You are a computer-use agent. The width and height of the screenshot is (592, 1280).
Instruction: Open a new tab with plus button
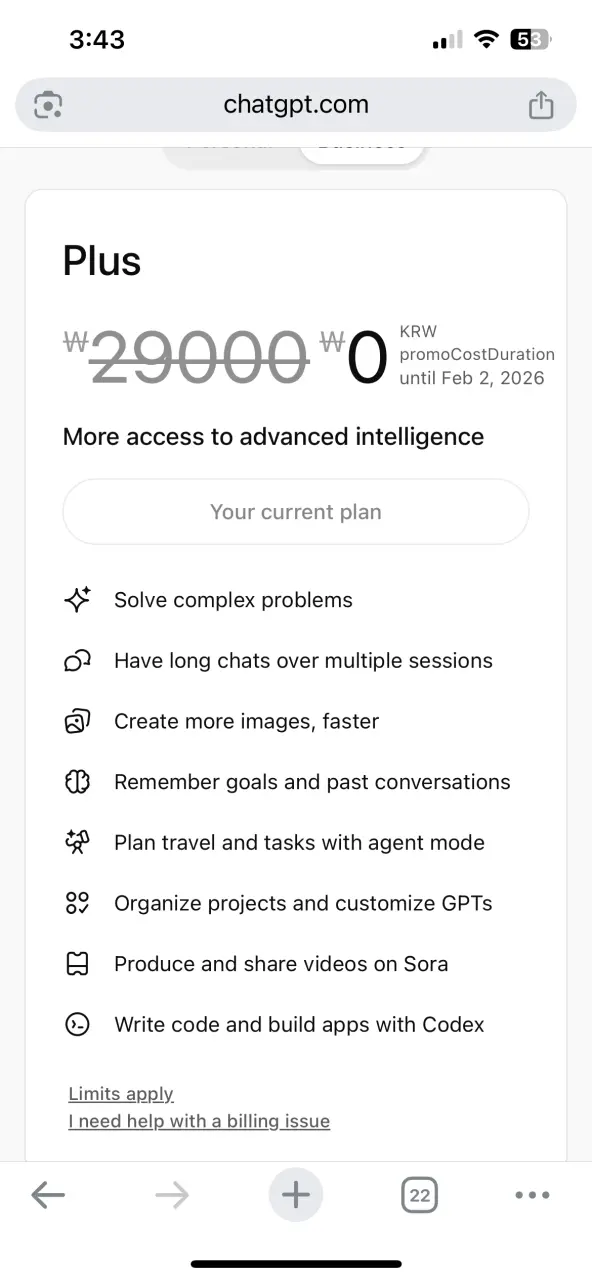(x=296, y=1195)
